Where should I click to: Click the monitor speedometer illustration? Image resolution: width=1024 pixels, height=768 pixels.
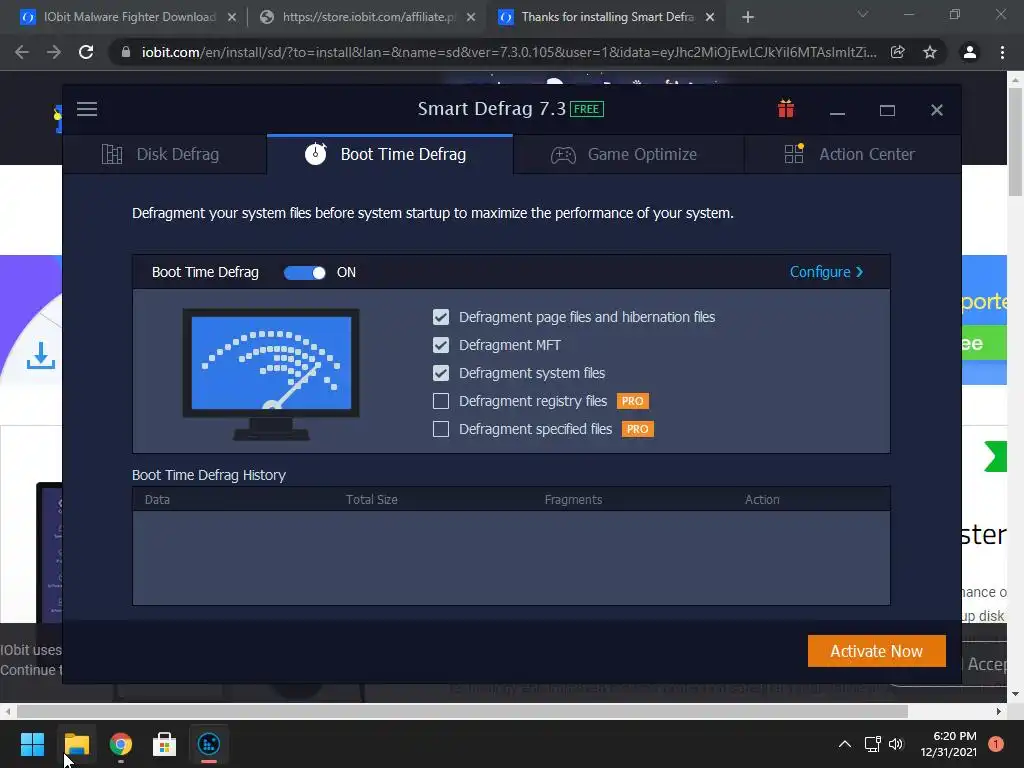click(271, 374)
